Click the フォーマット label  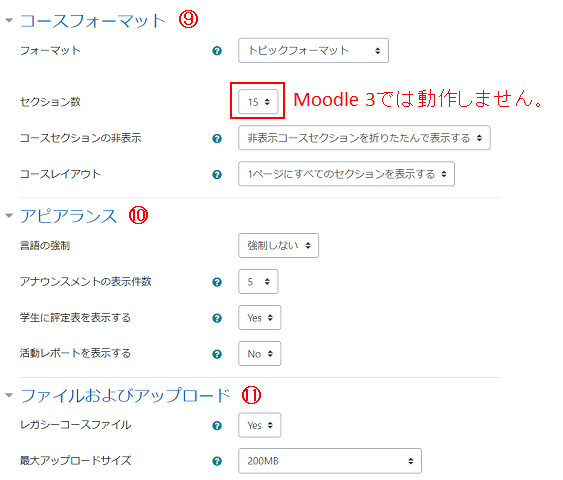tap(50, 51)
